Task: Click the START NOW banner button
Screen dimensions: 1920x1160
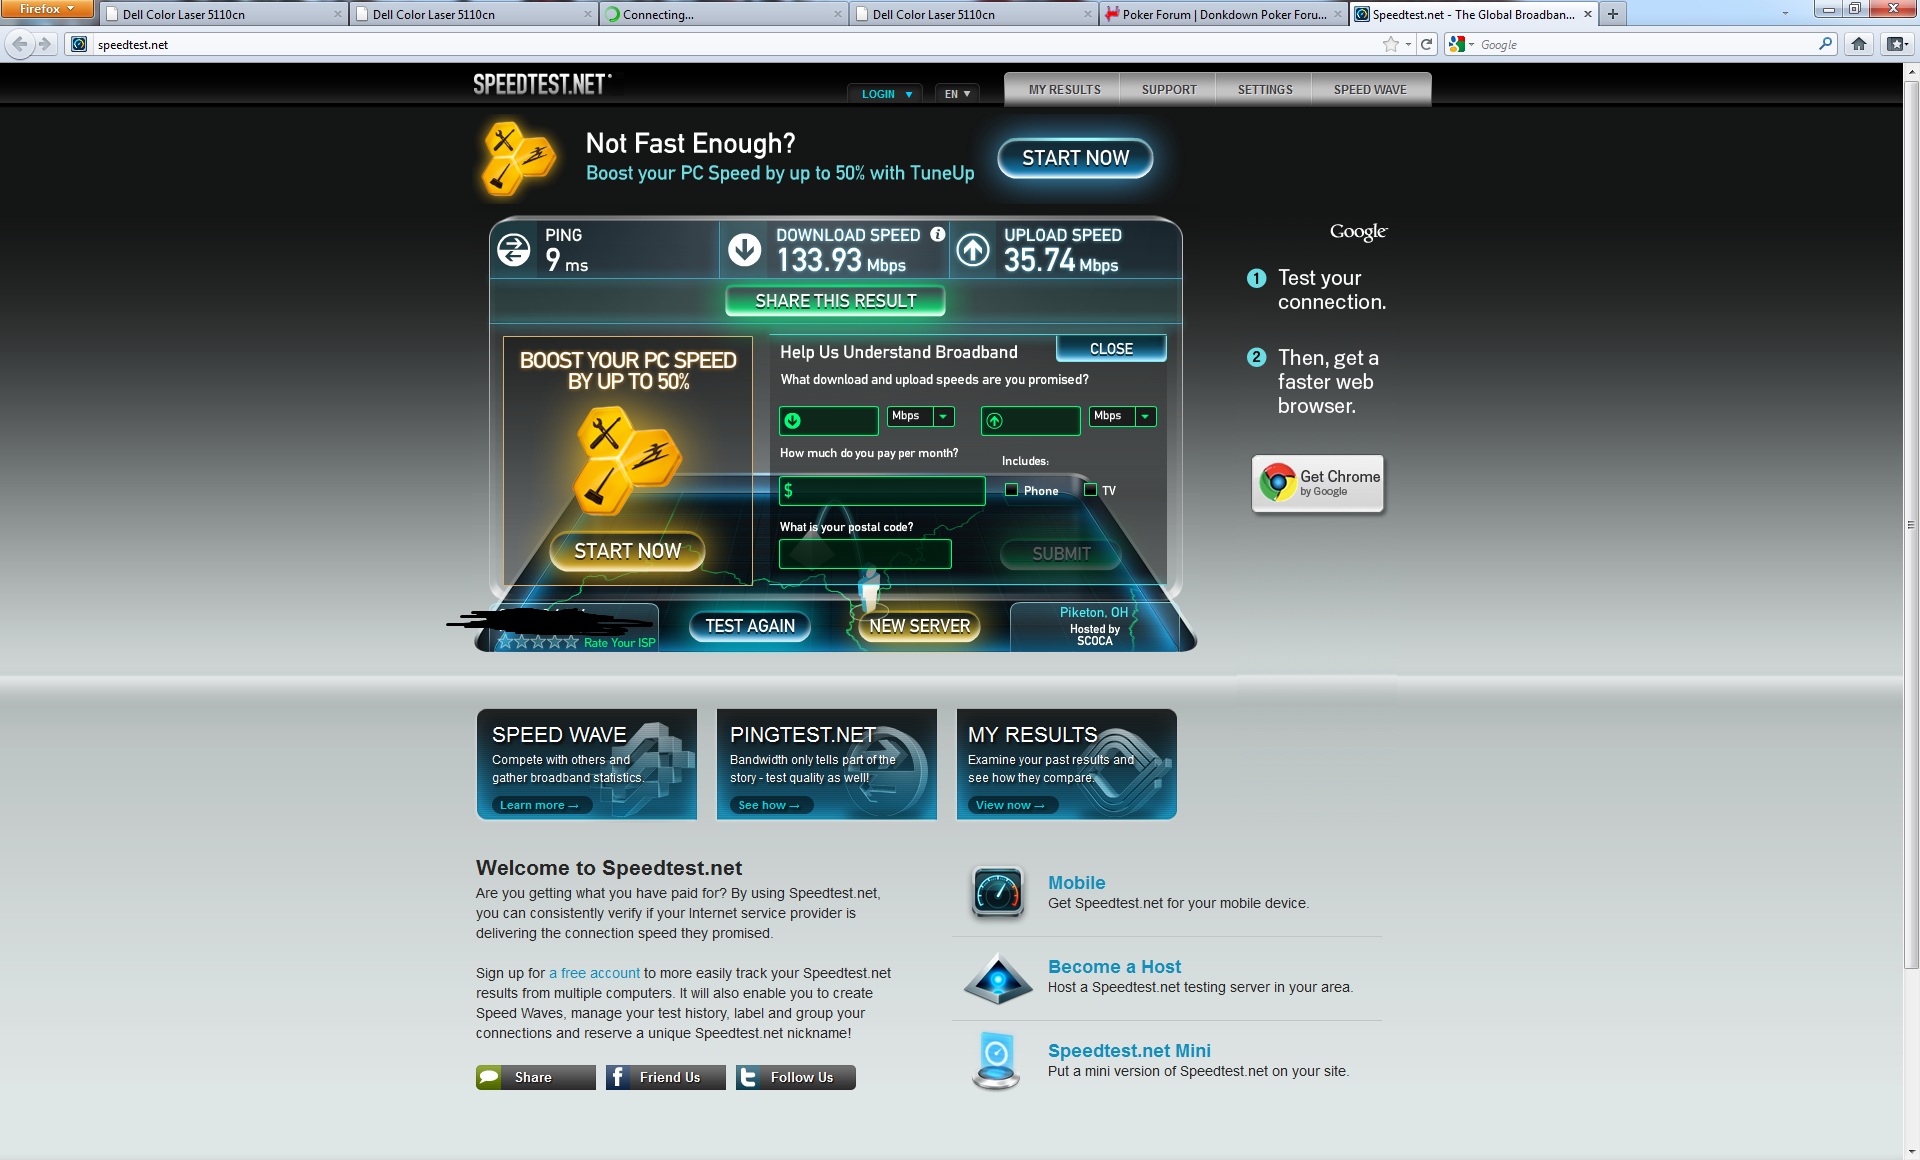Action: pos(1075,158)
